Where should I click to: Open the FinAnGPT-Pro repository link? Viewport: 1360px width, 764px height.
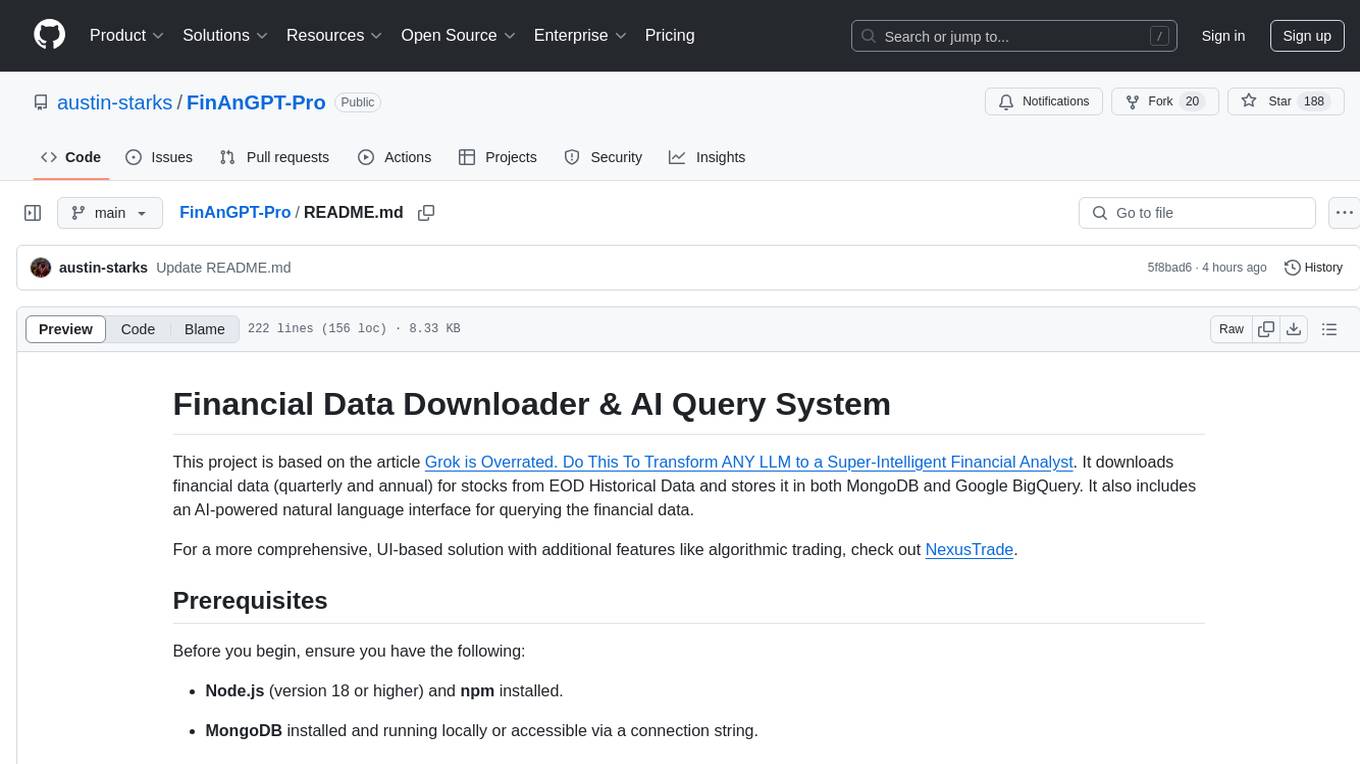click(256, 102)
